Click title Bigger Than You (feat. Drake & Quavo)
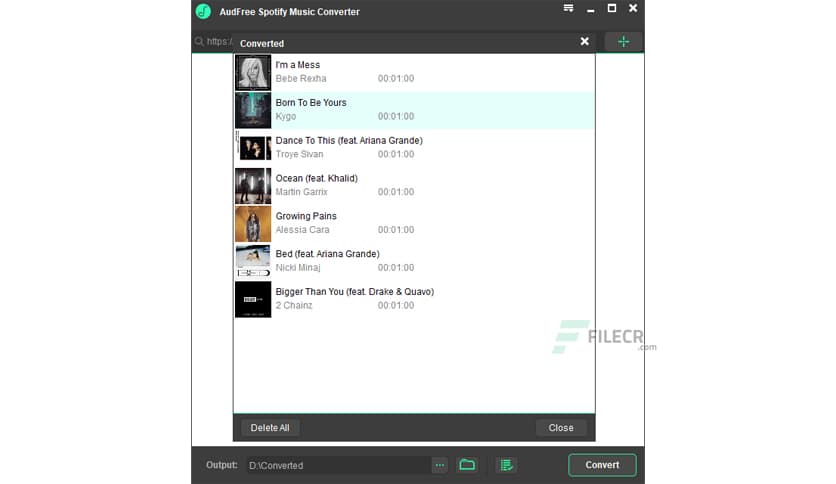Image resolution: width=836 pixels, height=484 pixels. pyautogui.click(x=355, y=292)
